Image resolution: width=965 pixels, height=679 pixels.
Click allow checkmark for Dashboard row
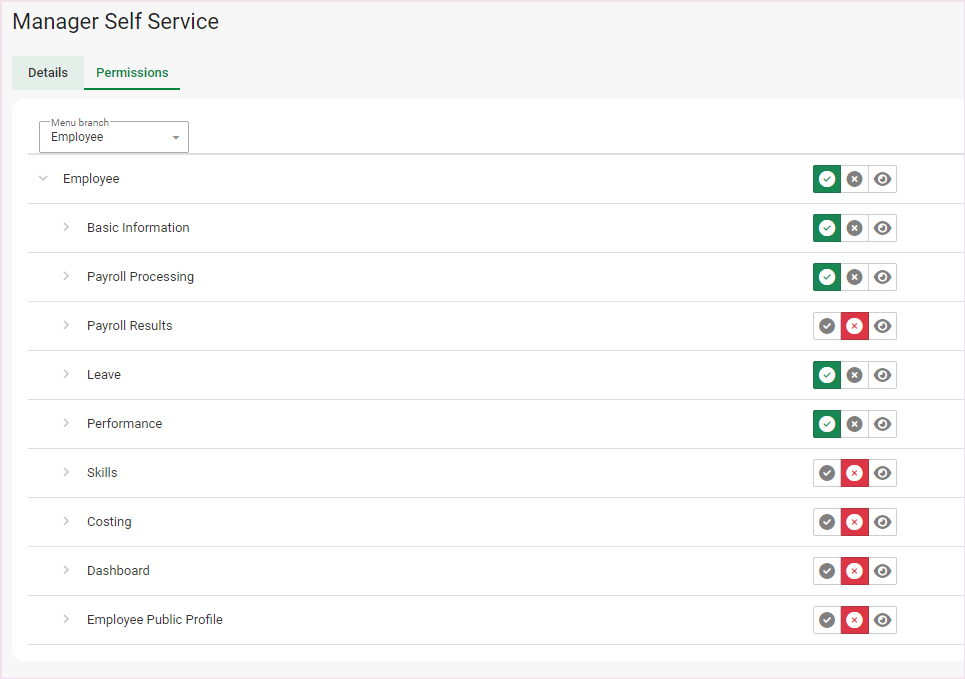click(827, 571)
